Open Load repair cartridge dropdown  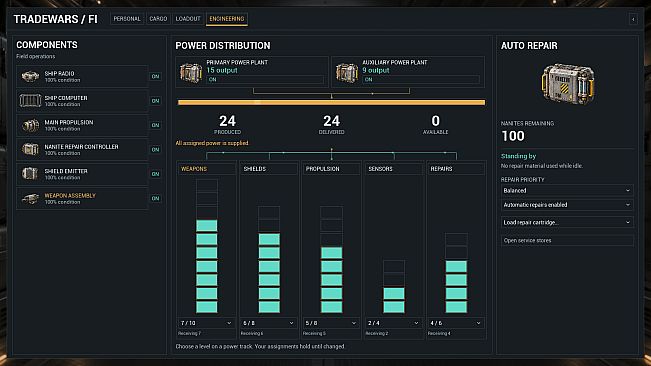point(567,222)
